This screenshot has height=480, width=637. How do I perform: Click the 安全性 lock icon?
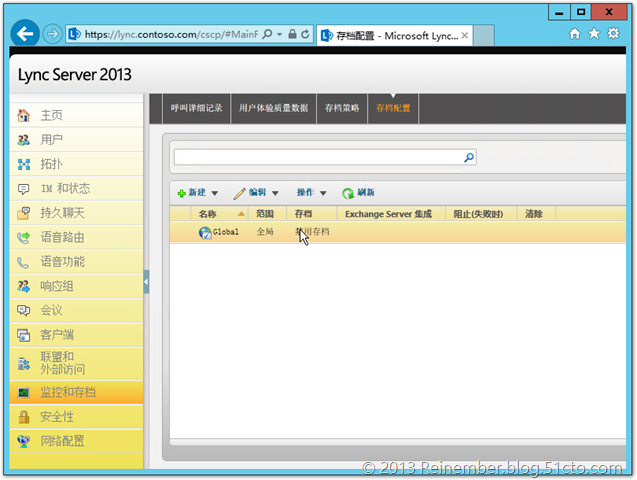tap(23, 416)
